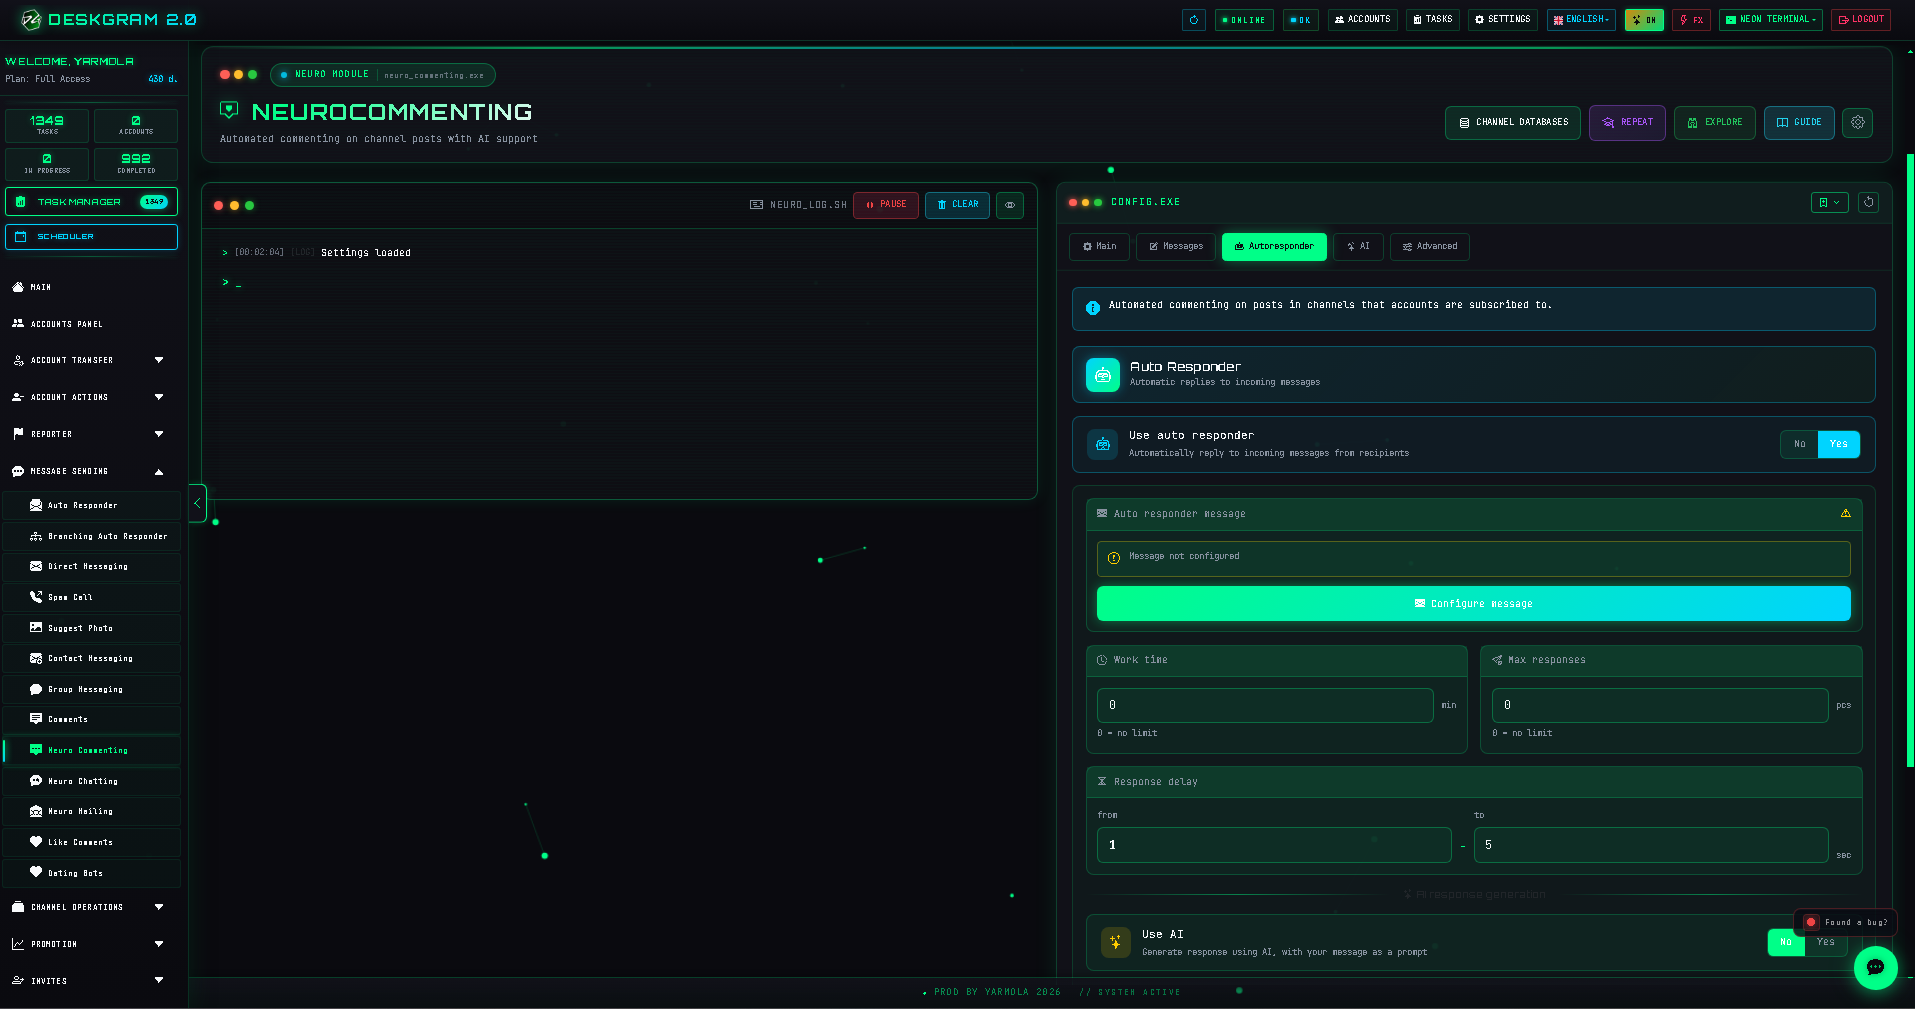1915x1009 pixels.
Task: Expand the Promotion section
Action: [x=90, y=944]
